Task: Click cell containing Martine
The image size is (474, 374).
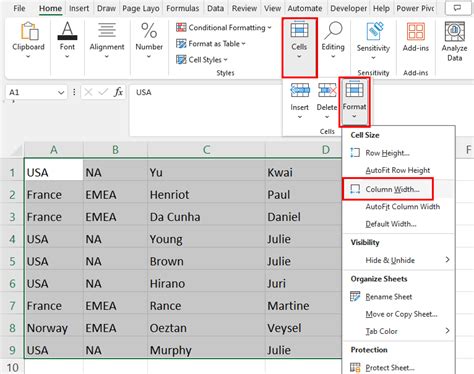Action: coord(304,306)
